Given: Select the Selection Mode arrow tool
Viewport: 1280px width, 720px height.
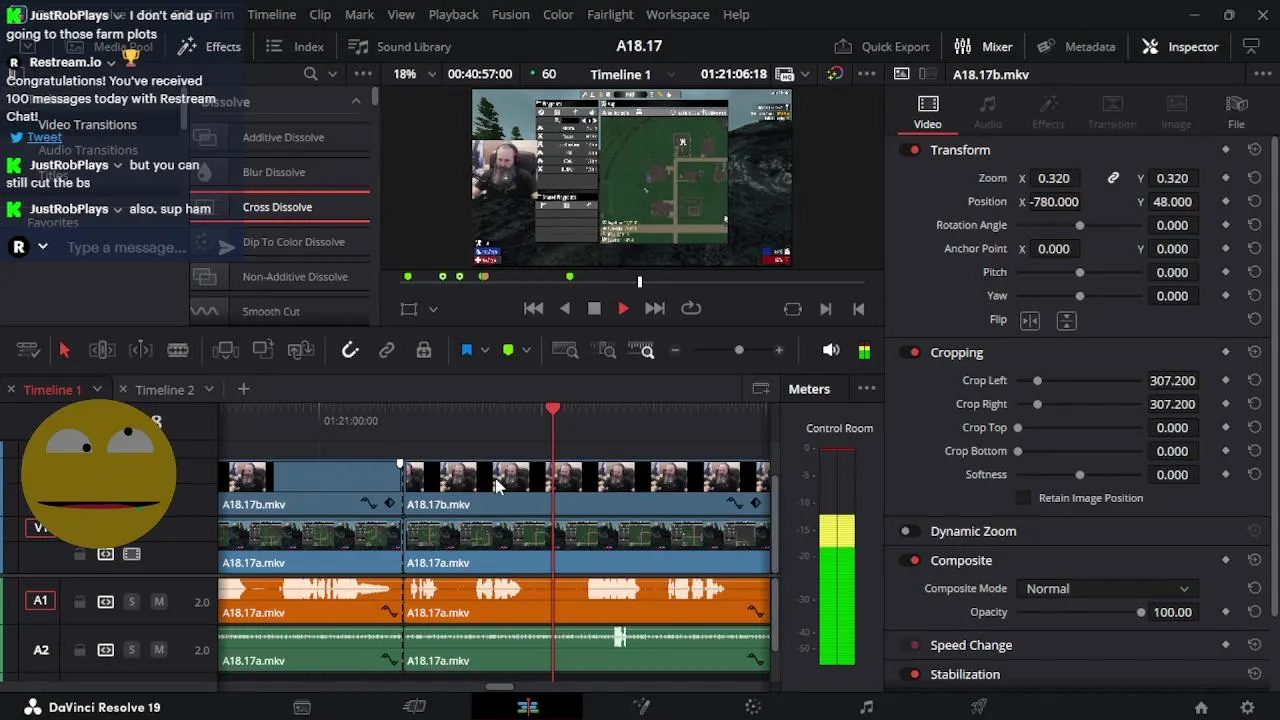Looking at the screenshot, I should tap(64, 350).
